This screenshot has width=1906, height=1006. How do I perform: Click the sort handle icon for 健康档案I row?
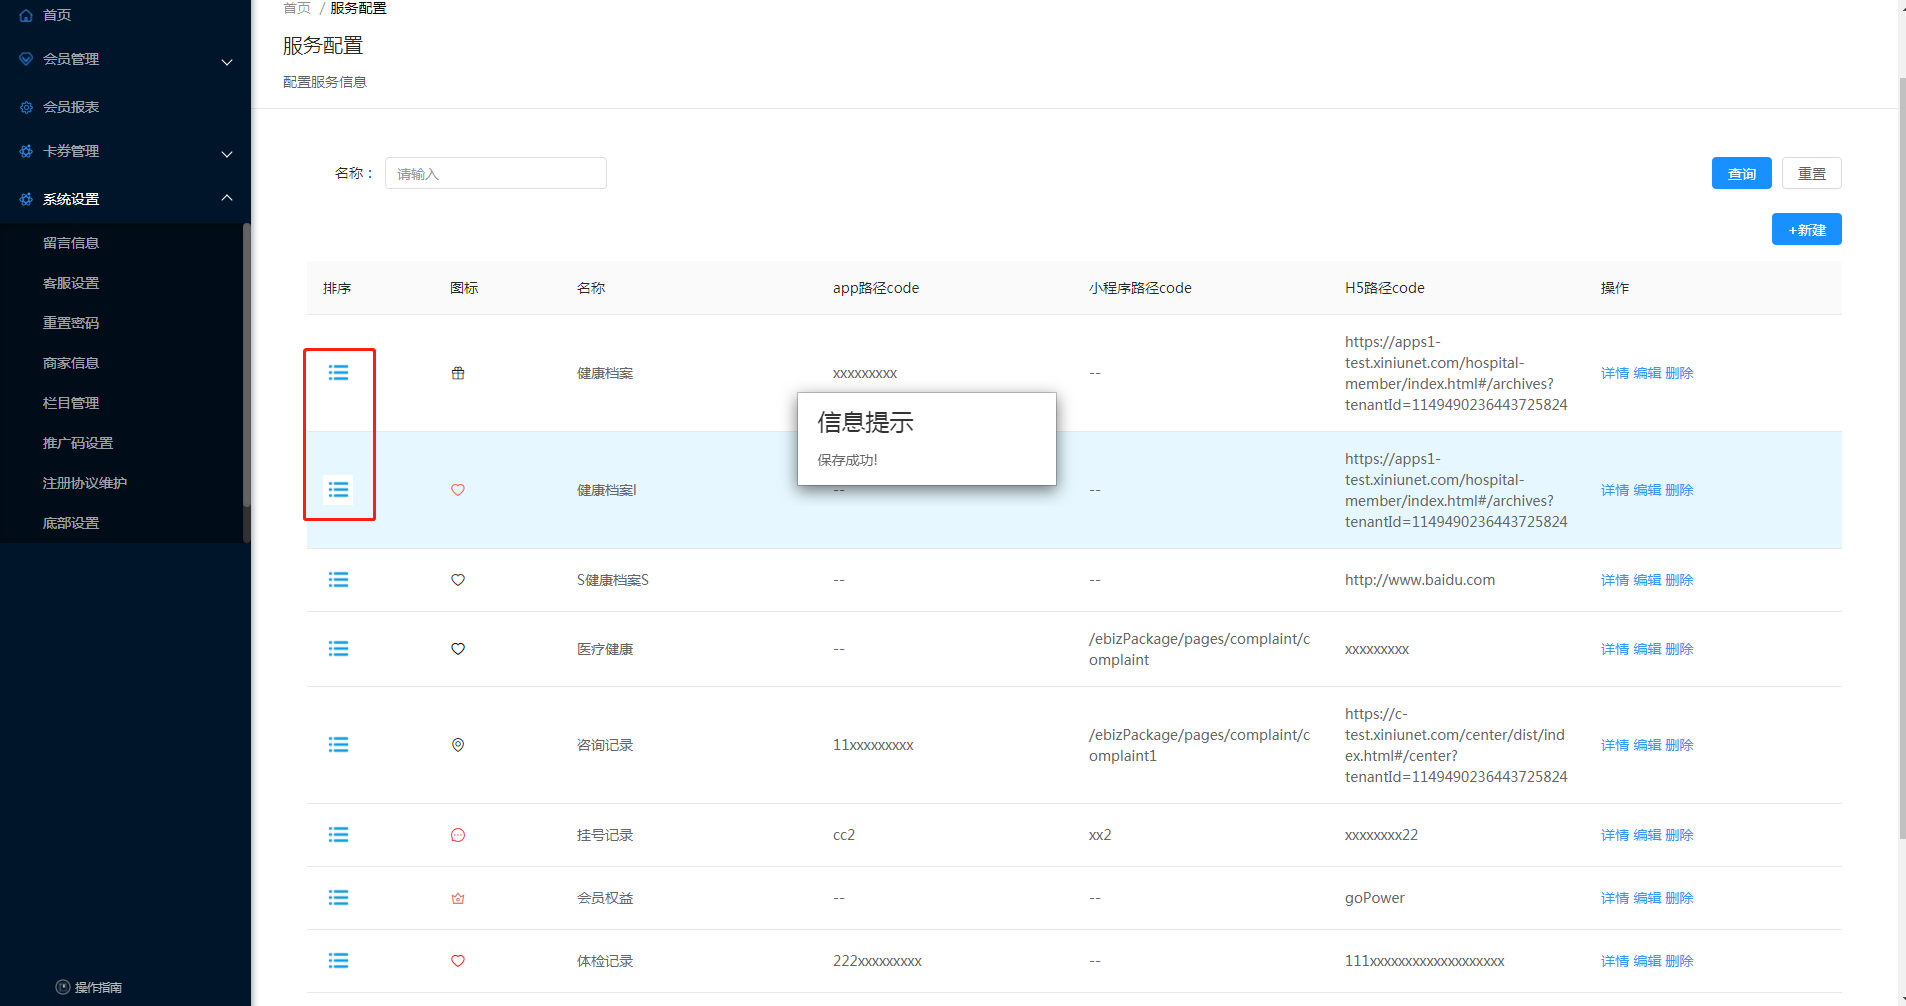[338, 490]
